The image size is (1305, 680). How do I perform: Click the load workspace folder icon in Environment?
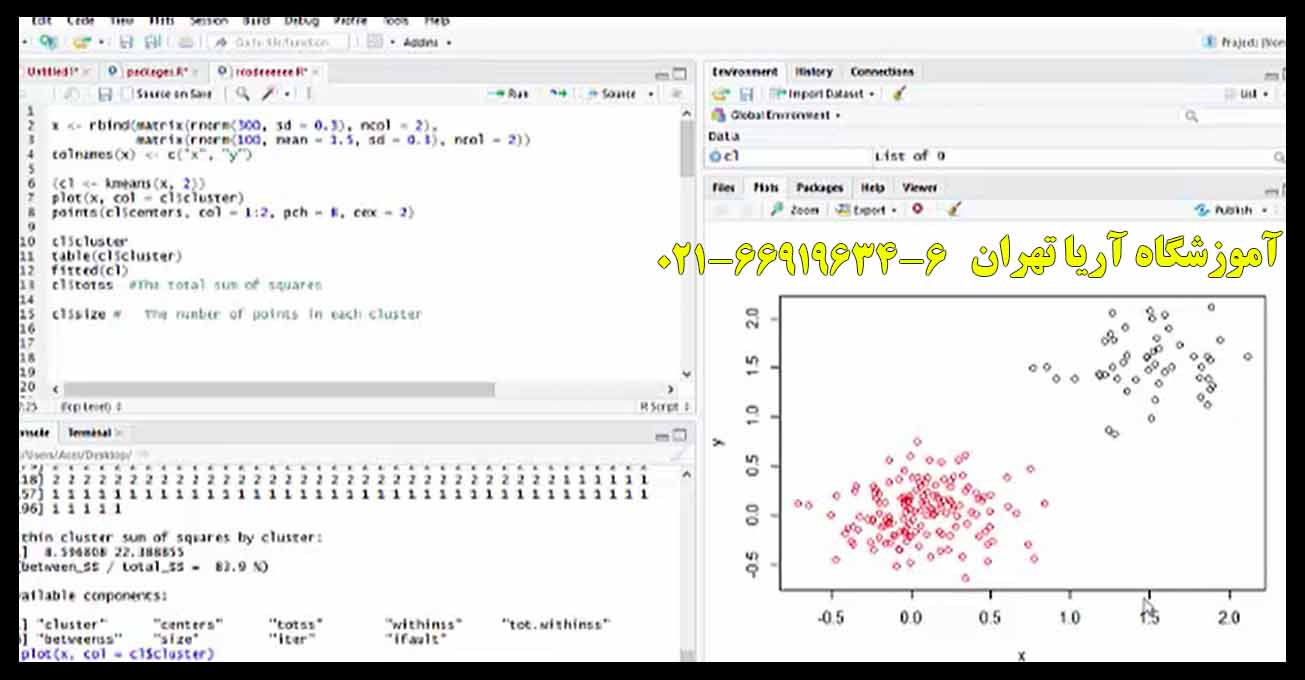[x=720, y=94]
